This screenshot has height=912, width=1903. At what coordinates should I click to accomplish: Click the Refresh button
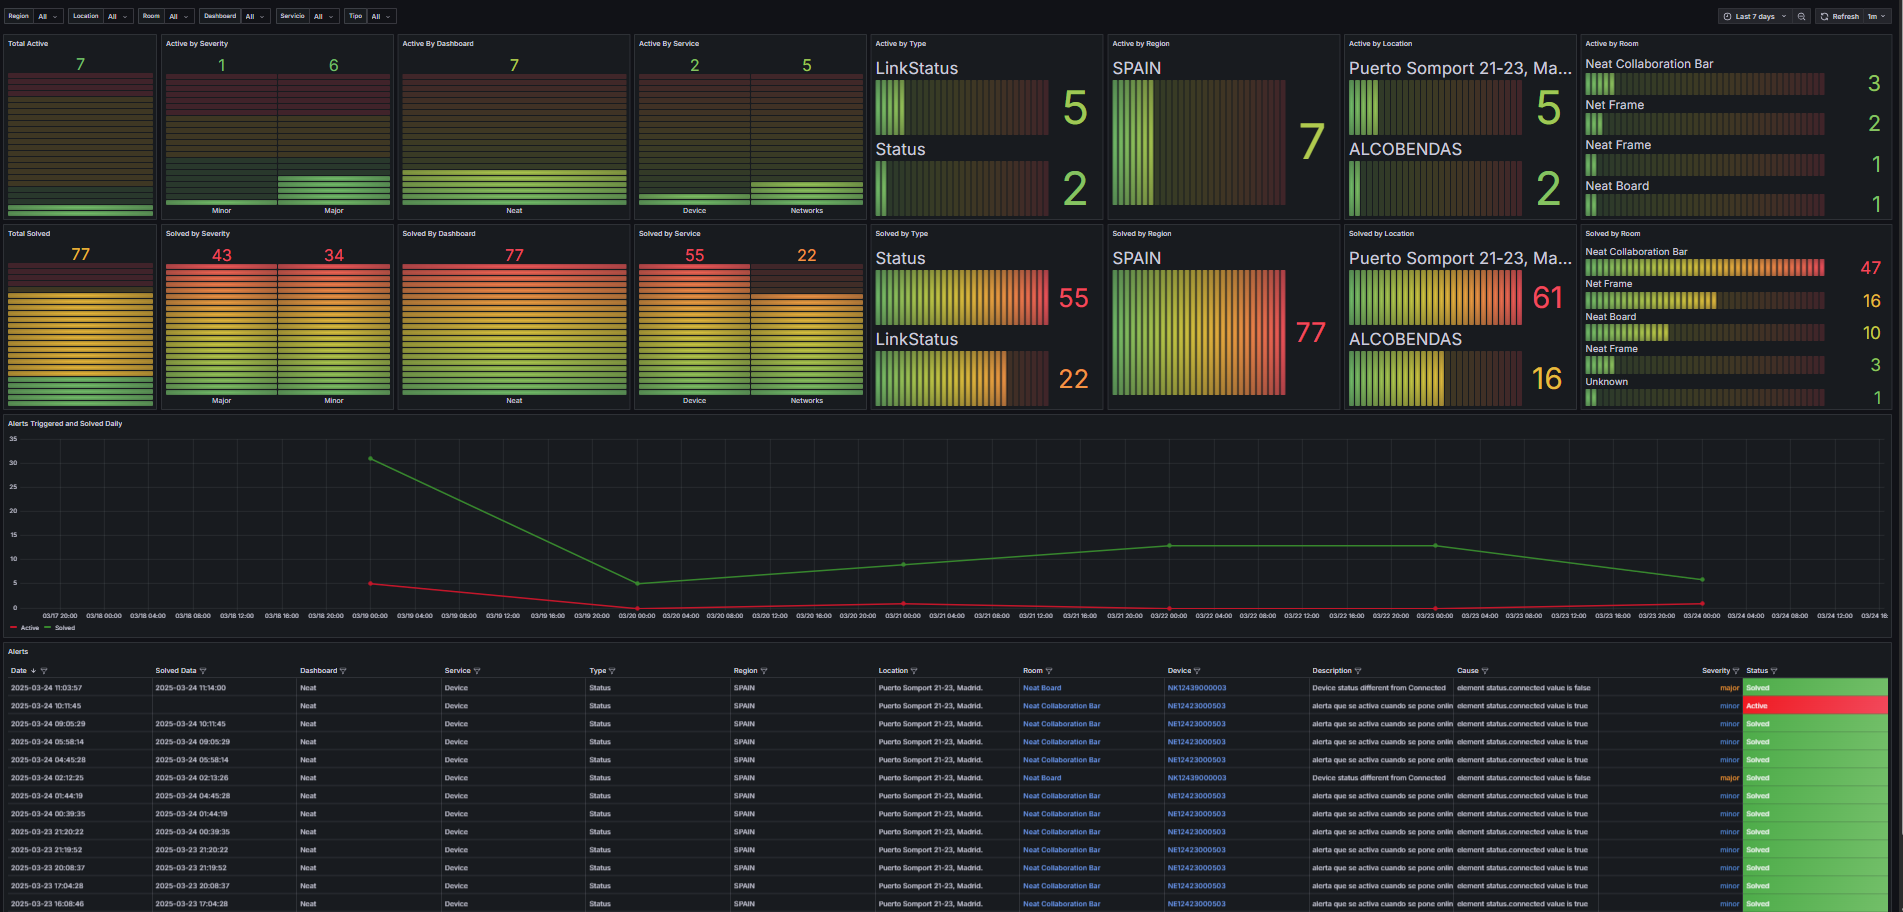point(1840,16)
